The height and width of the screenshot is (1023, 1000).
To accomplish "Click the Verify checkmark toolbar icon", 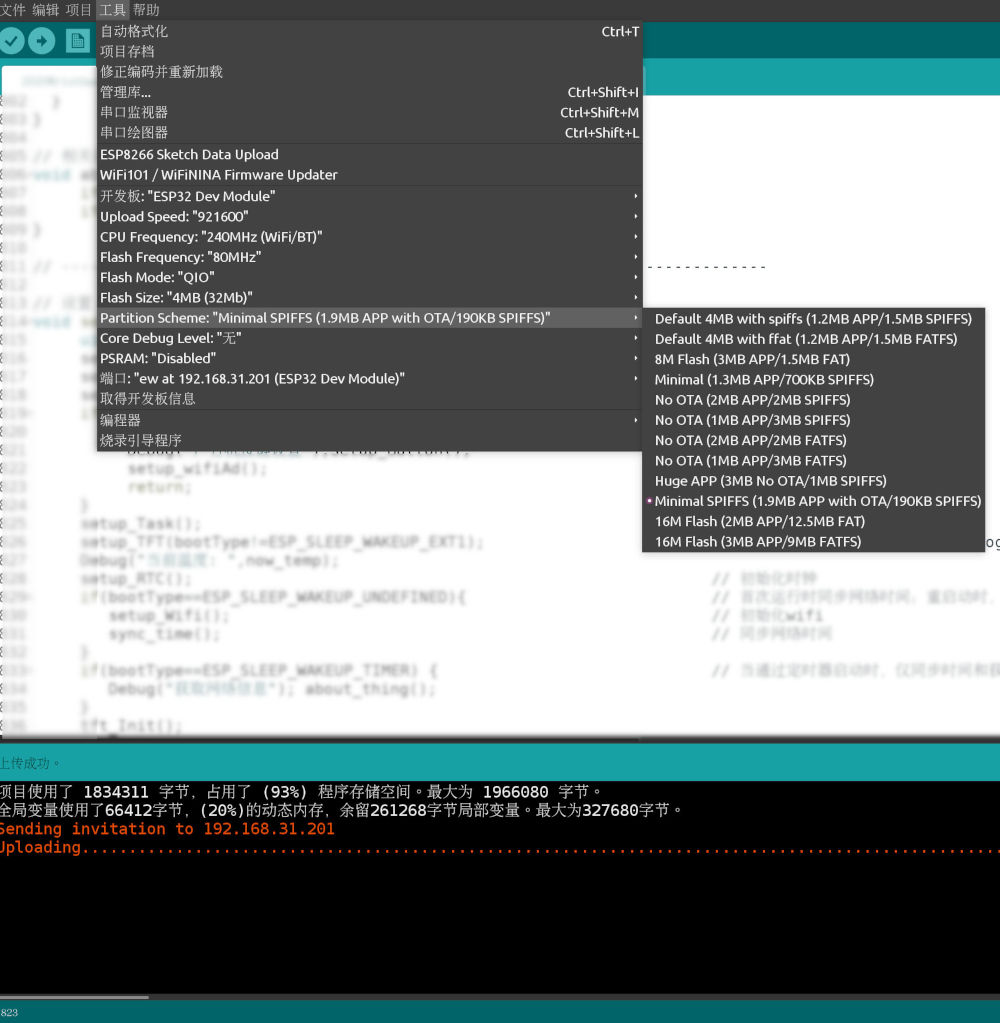I will click(12, 41).
